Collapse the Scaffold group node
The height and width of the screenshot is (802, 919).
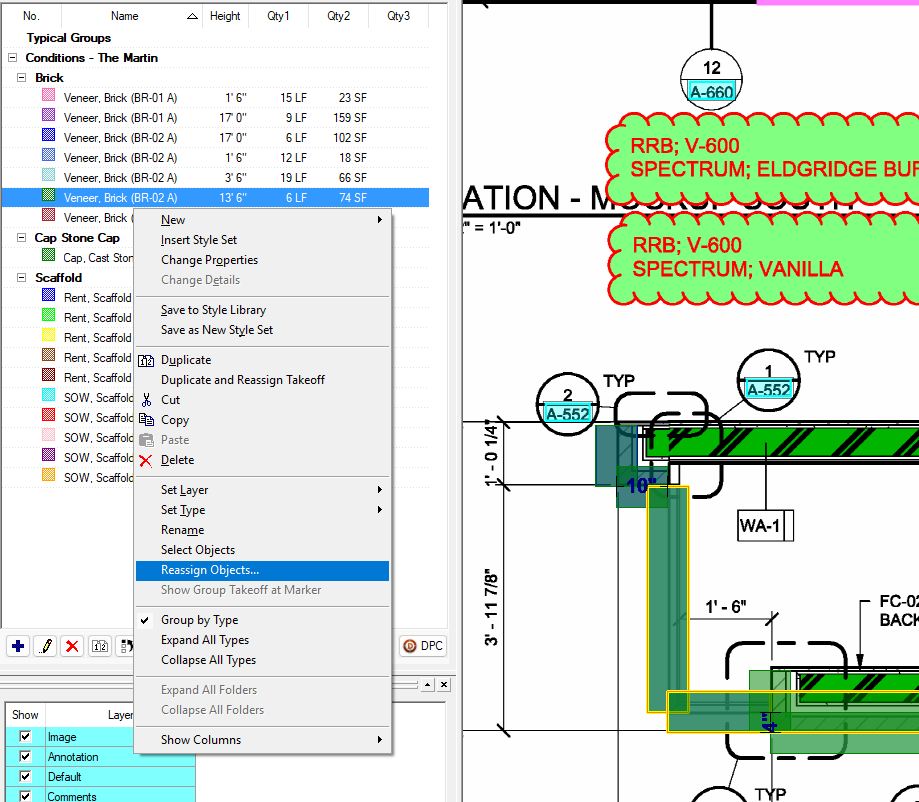(22, 278)
